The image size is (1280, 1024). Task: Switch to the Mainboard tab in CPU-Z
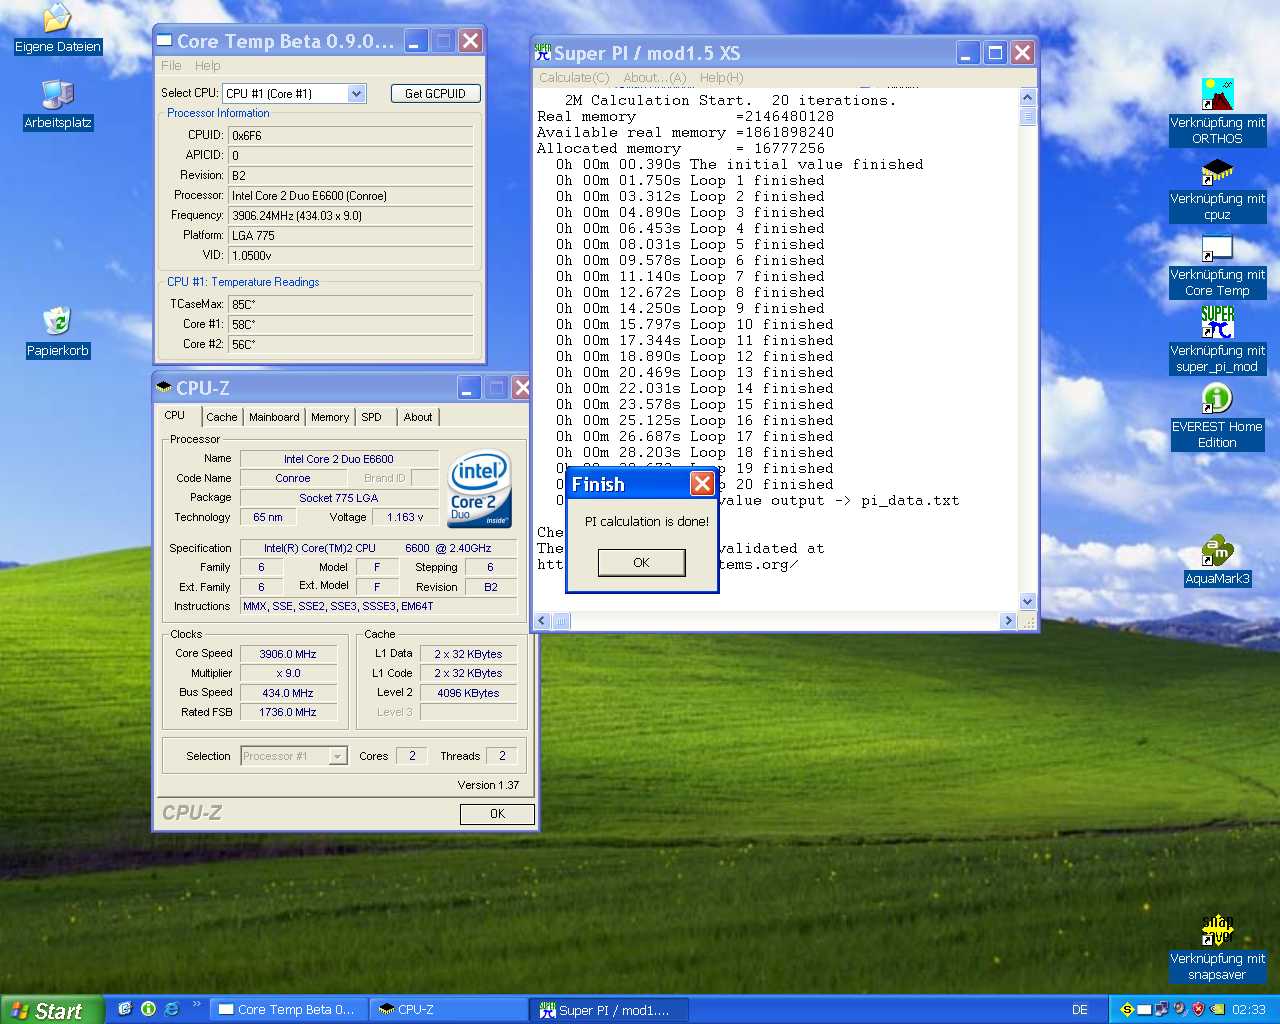click(x=274, y=417)
